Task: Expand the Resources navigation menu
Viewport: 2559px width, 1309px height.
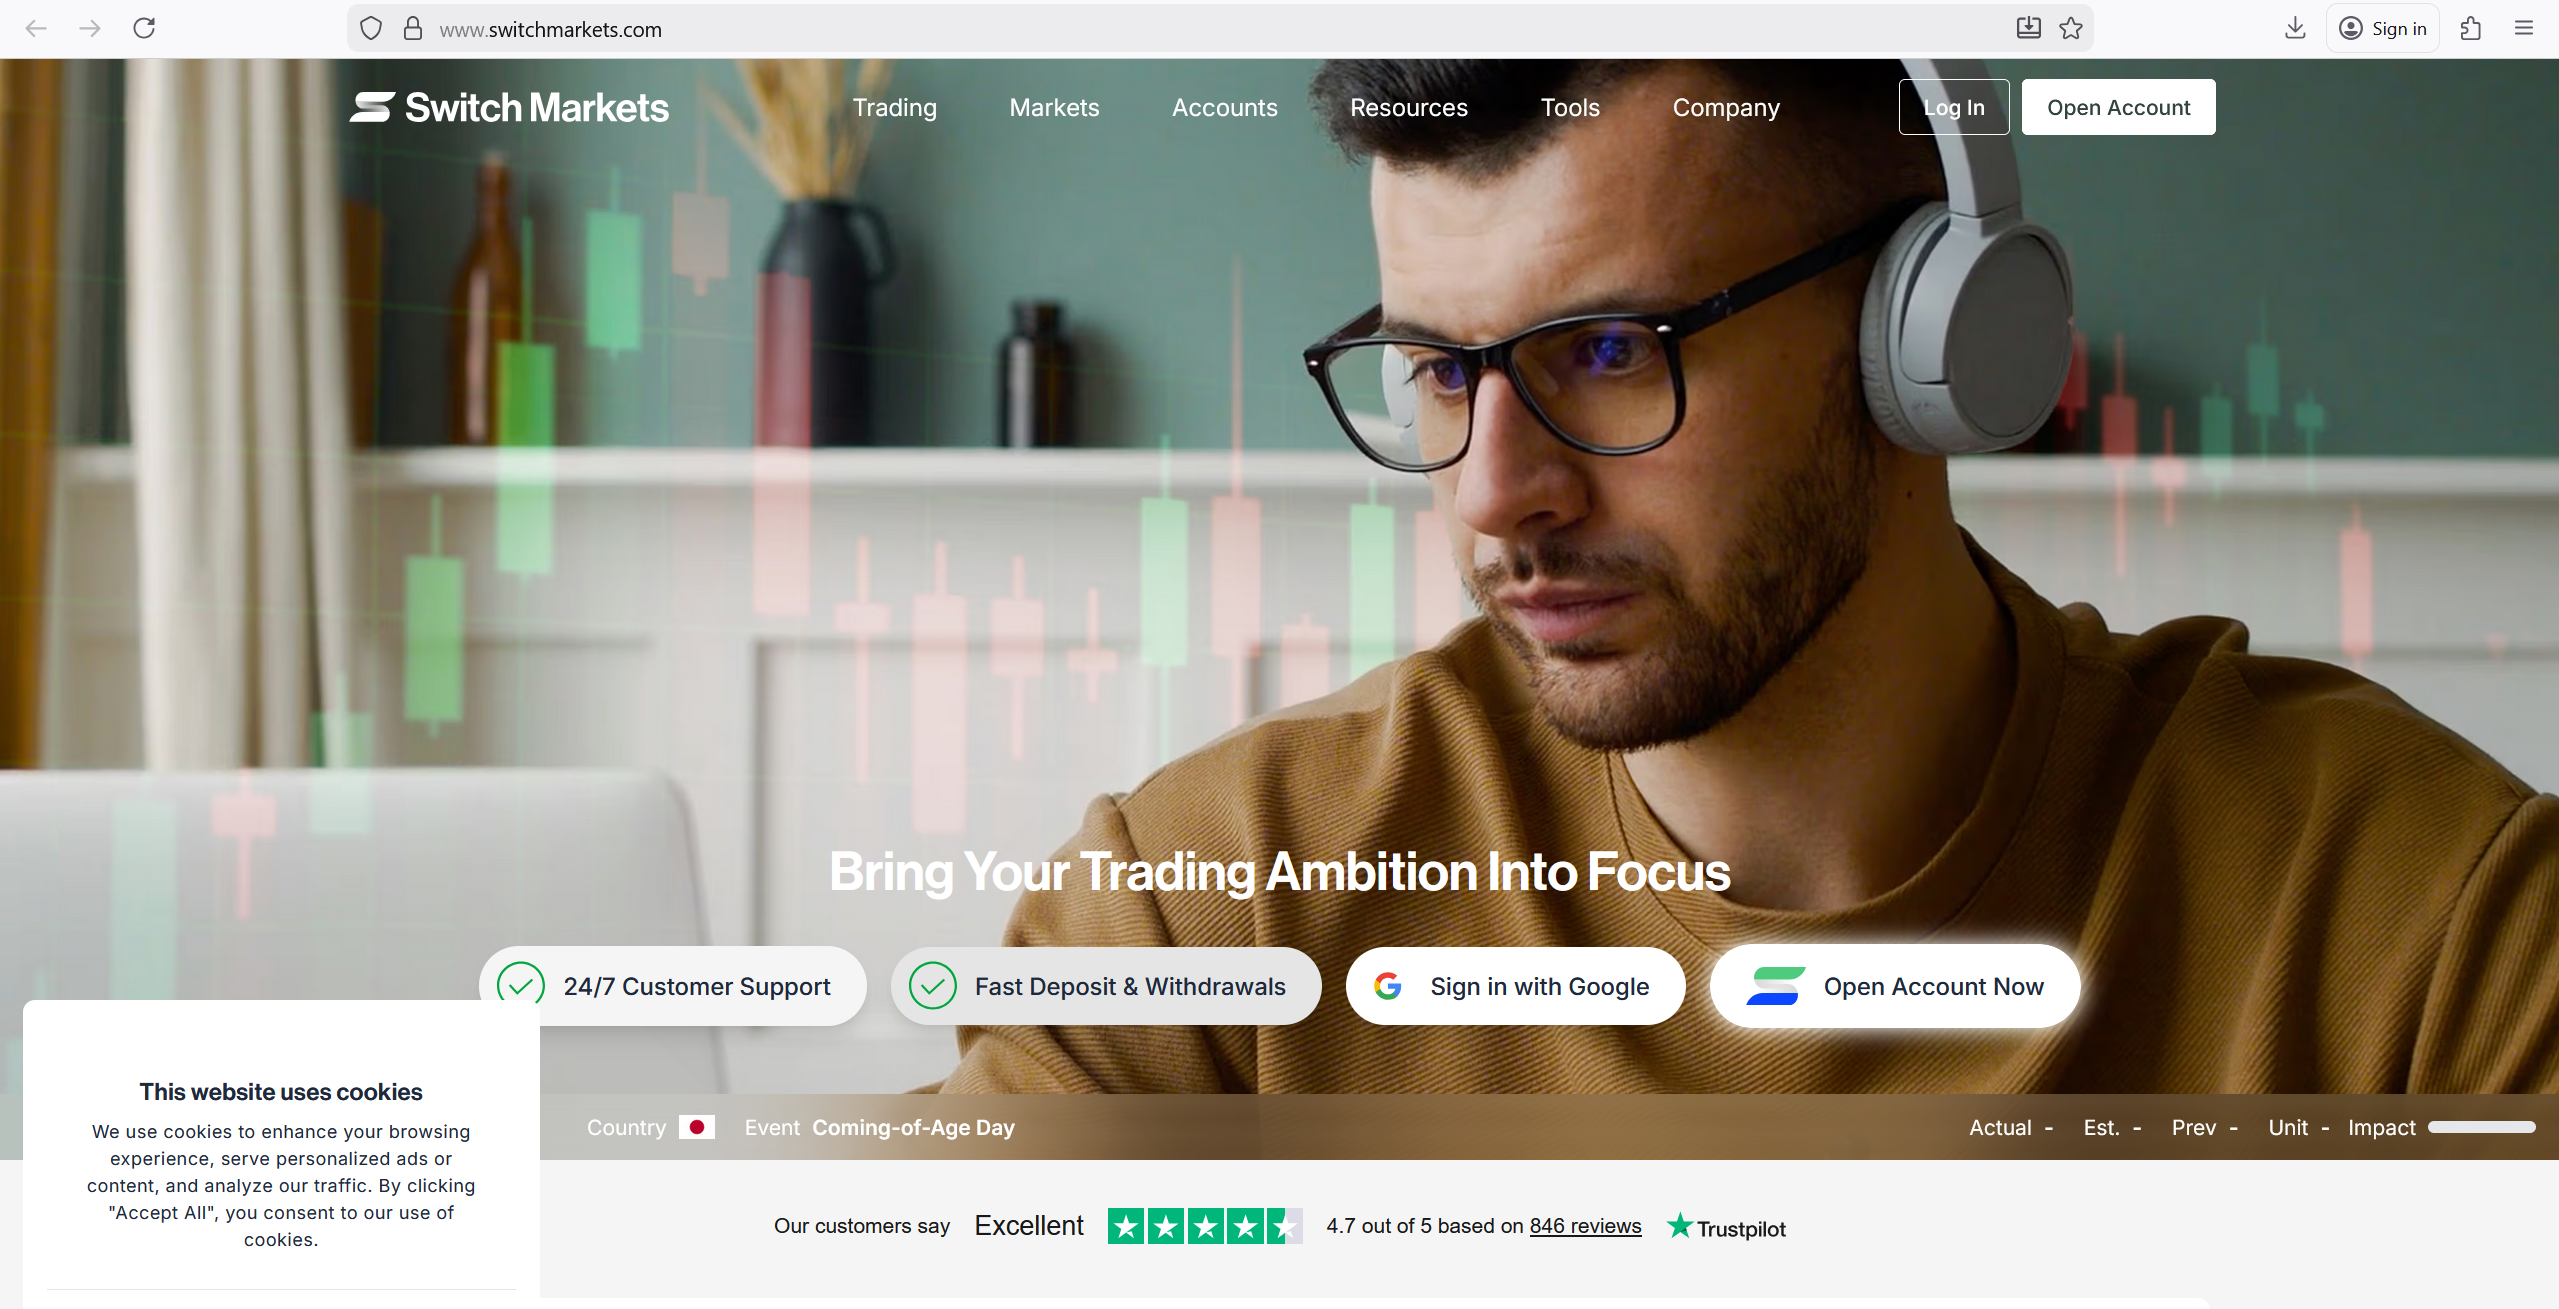Action: click(1409, 107)
